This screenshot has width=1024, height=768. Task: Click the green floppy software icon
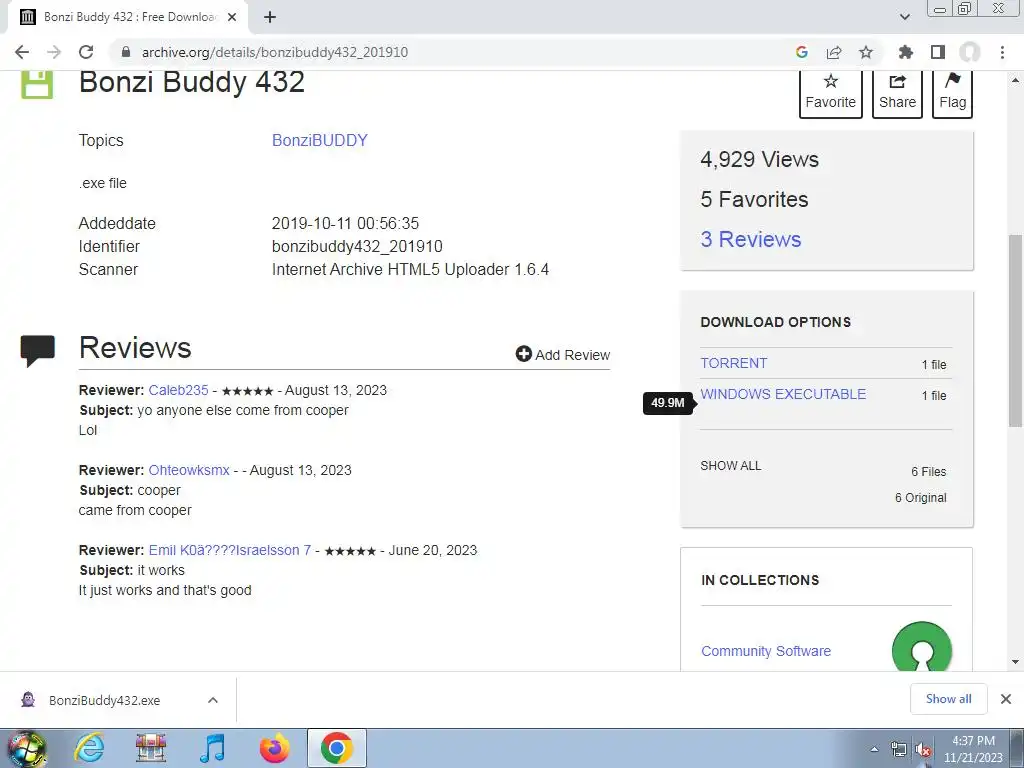click(37, 85)
